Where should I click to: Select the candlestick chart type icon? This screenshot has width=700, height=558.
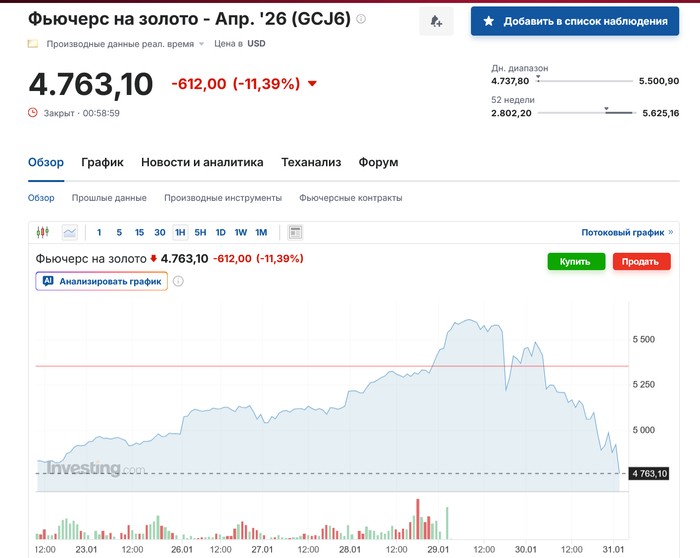[42, 232]
